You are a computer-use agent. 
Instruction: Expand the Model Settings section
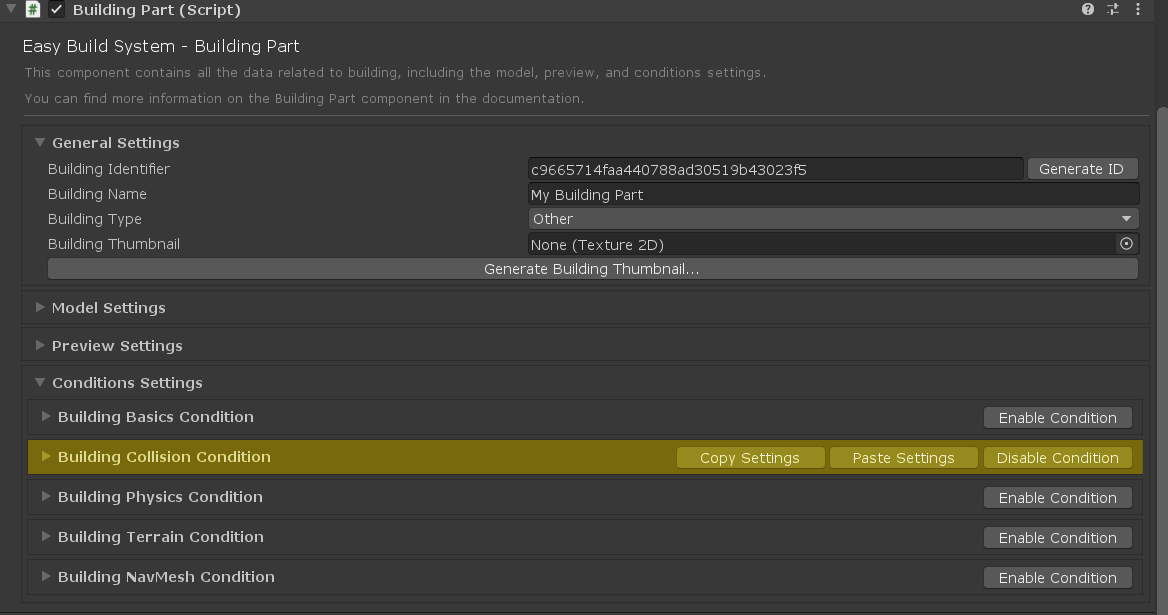40,308
